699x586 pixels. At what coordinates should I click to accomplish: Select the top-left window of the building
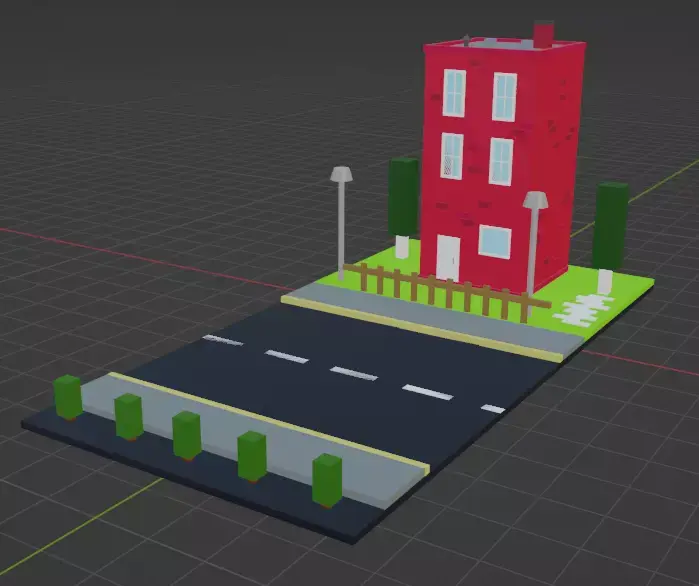pos(454,93)
